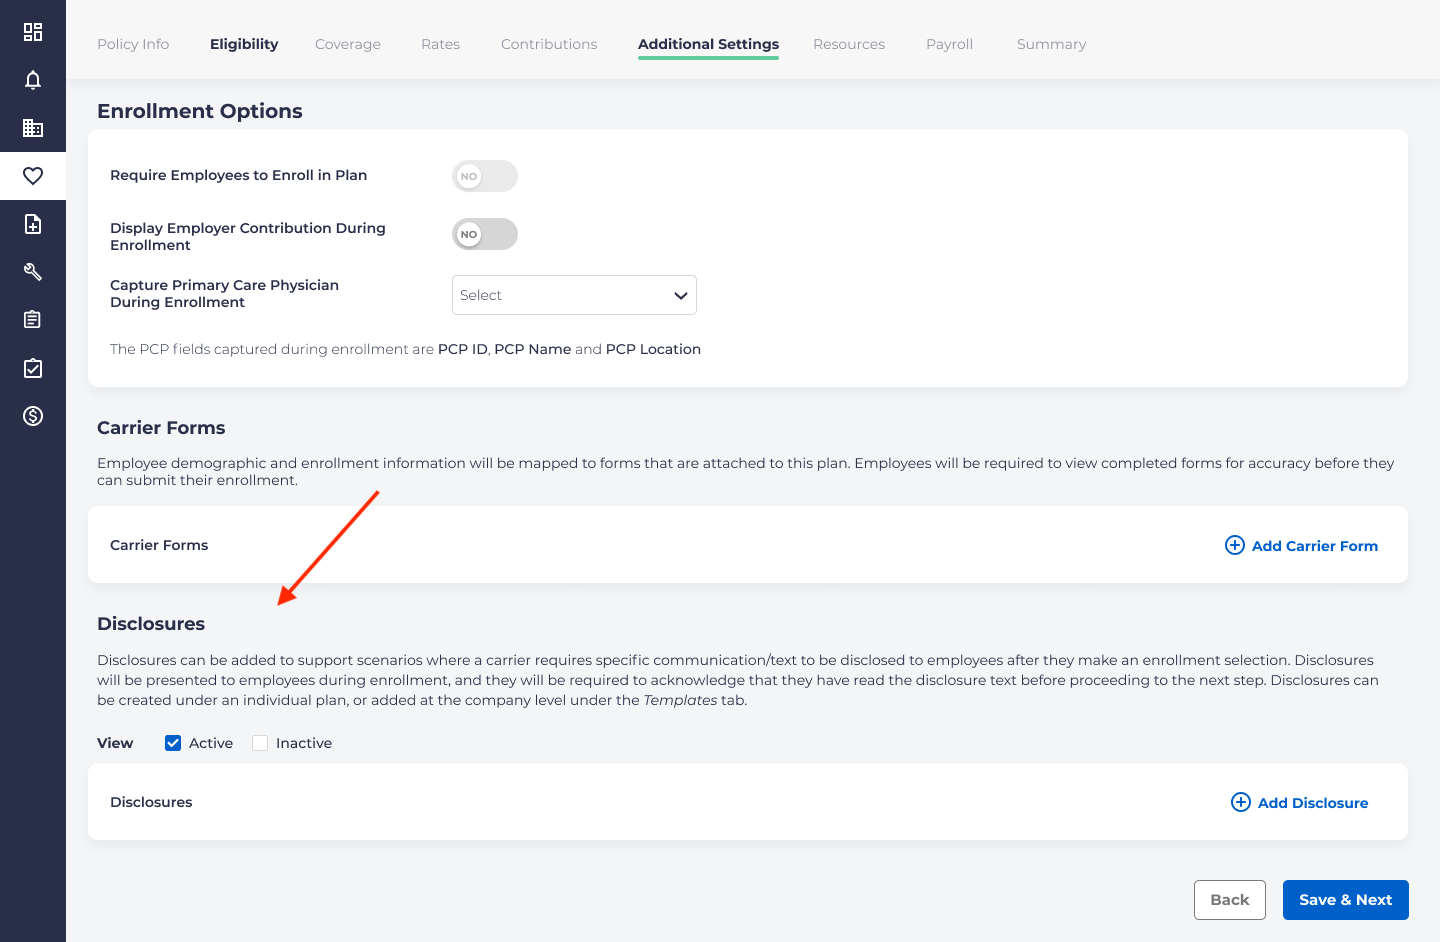Screen dimensions: 1440x942
Task: Toggle Display Employer Contribution During Enrollment
Action: pyautogui.click(x=485, y=234)
